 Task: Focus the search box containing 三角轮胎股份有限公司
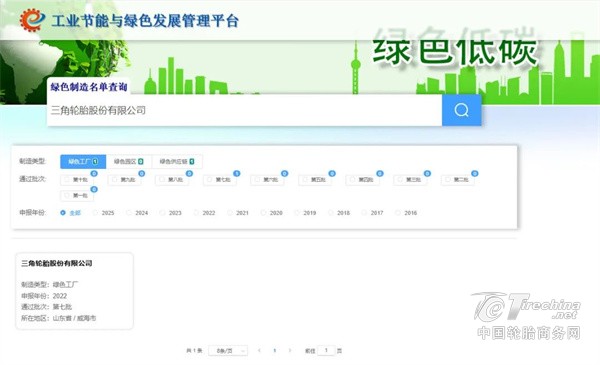click(244, 110)
